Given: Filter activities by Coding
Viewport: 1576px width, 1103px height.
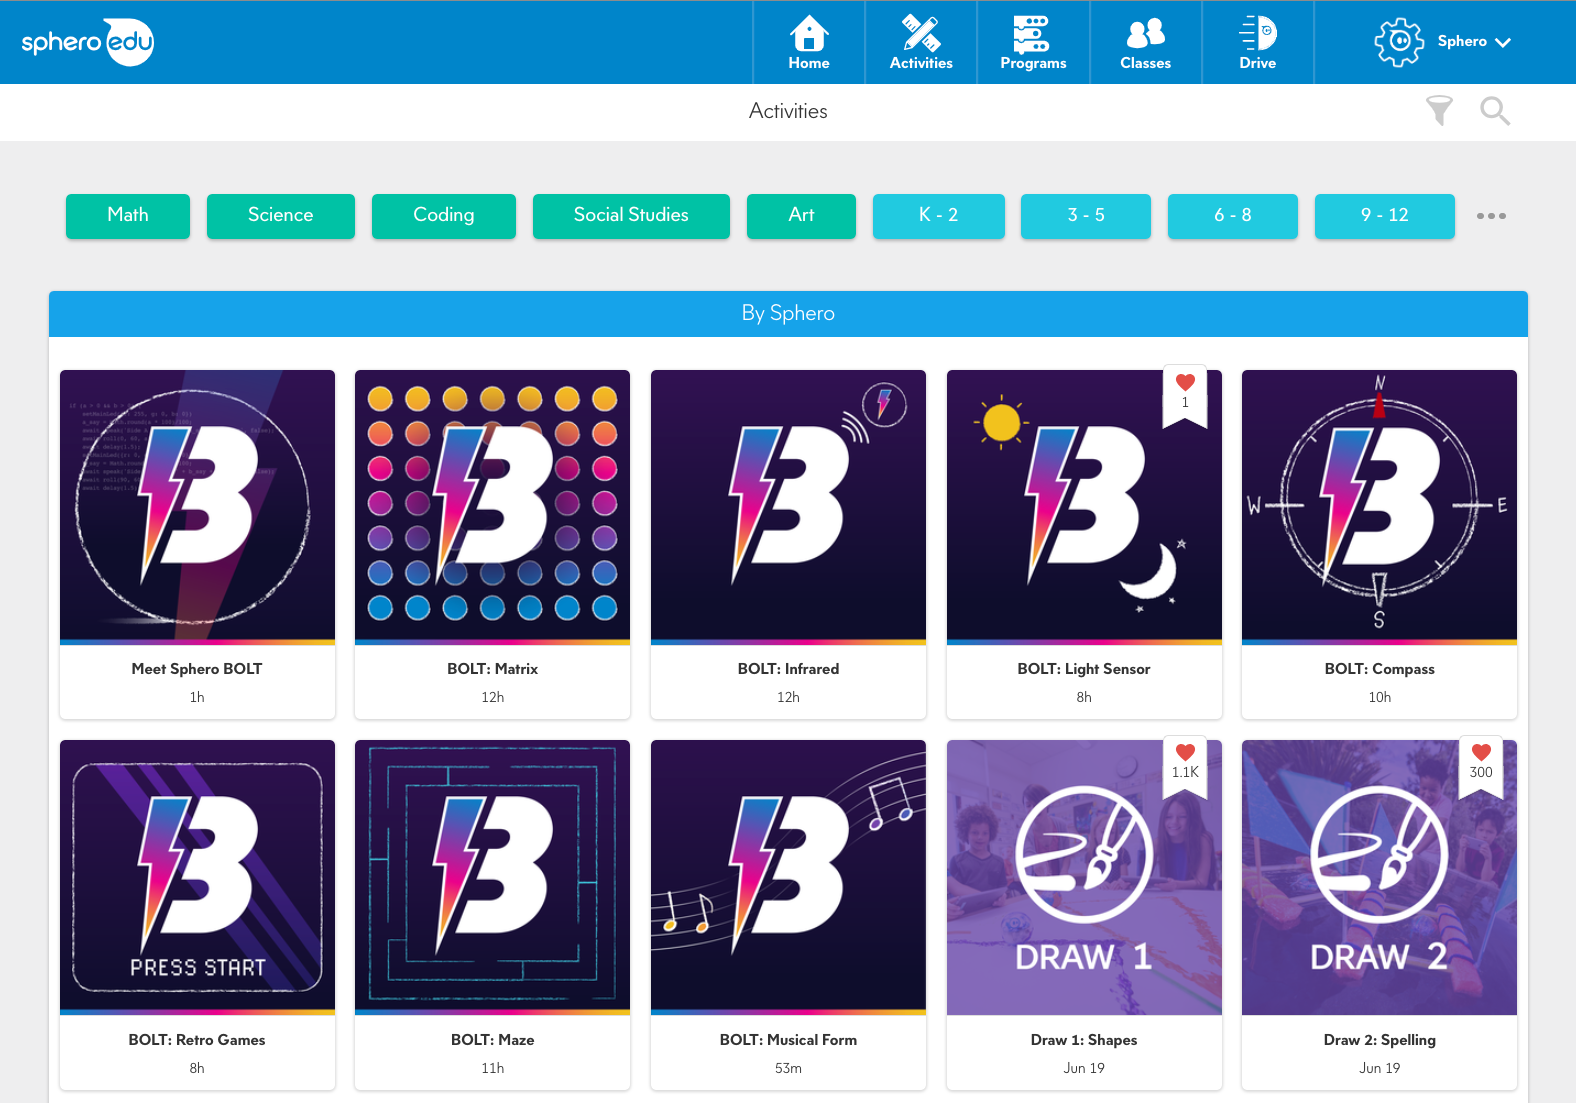Looking at the screenshot, I should [444, 216].
